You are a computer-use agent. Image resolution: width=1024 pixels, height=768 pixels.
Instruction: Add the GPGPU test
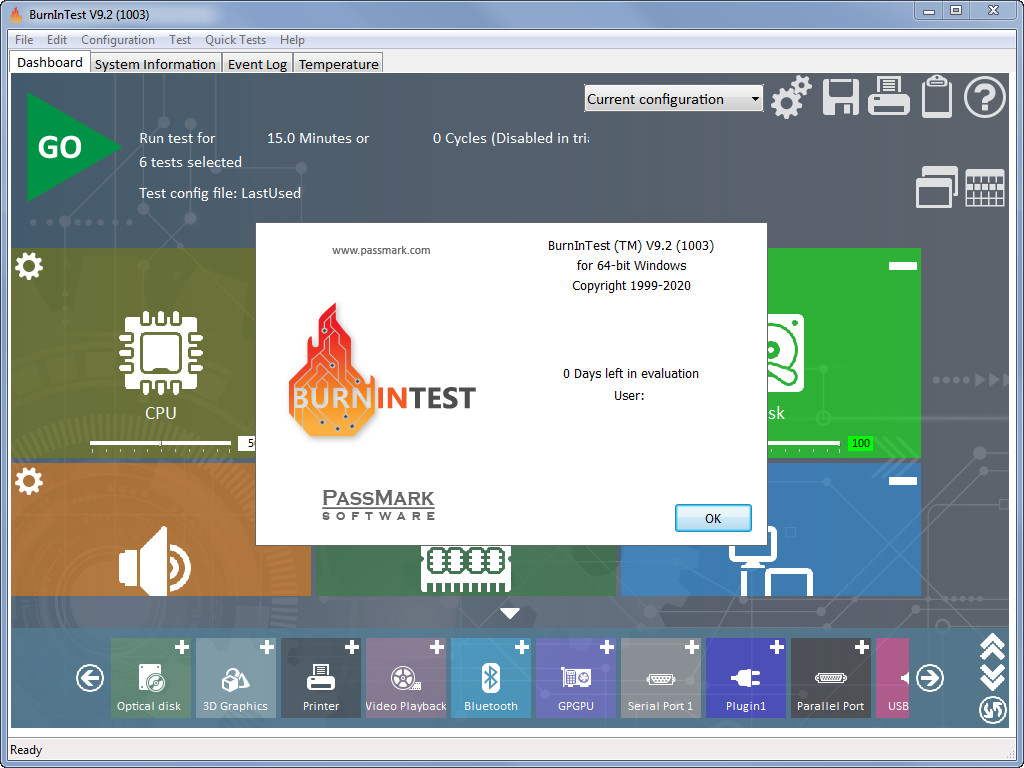(607, 647)
